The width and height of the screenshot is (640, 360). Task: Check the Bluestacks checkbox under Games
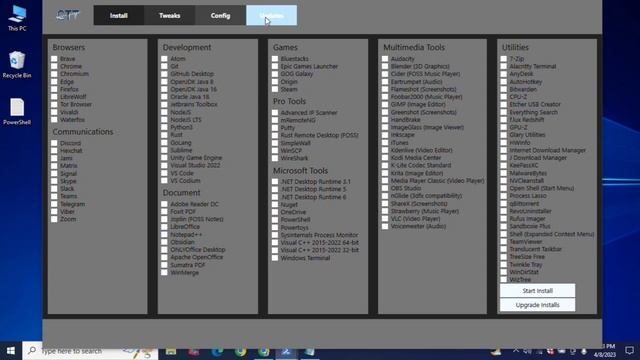275,59
